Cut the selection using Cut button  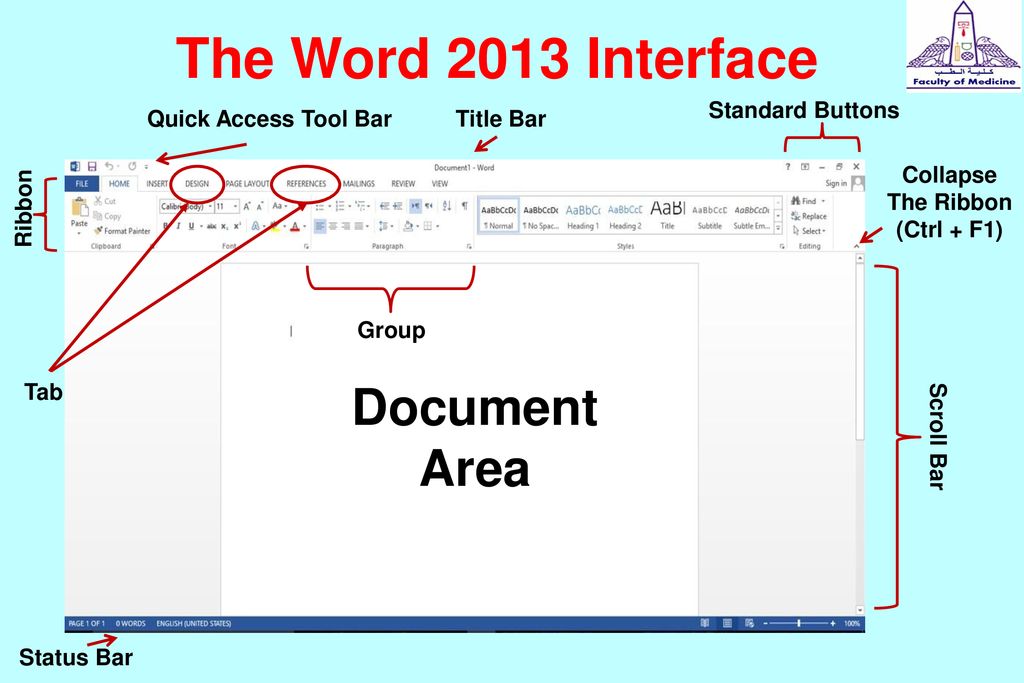point(104,201)
